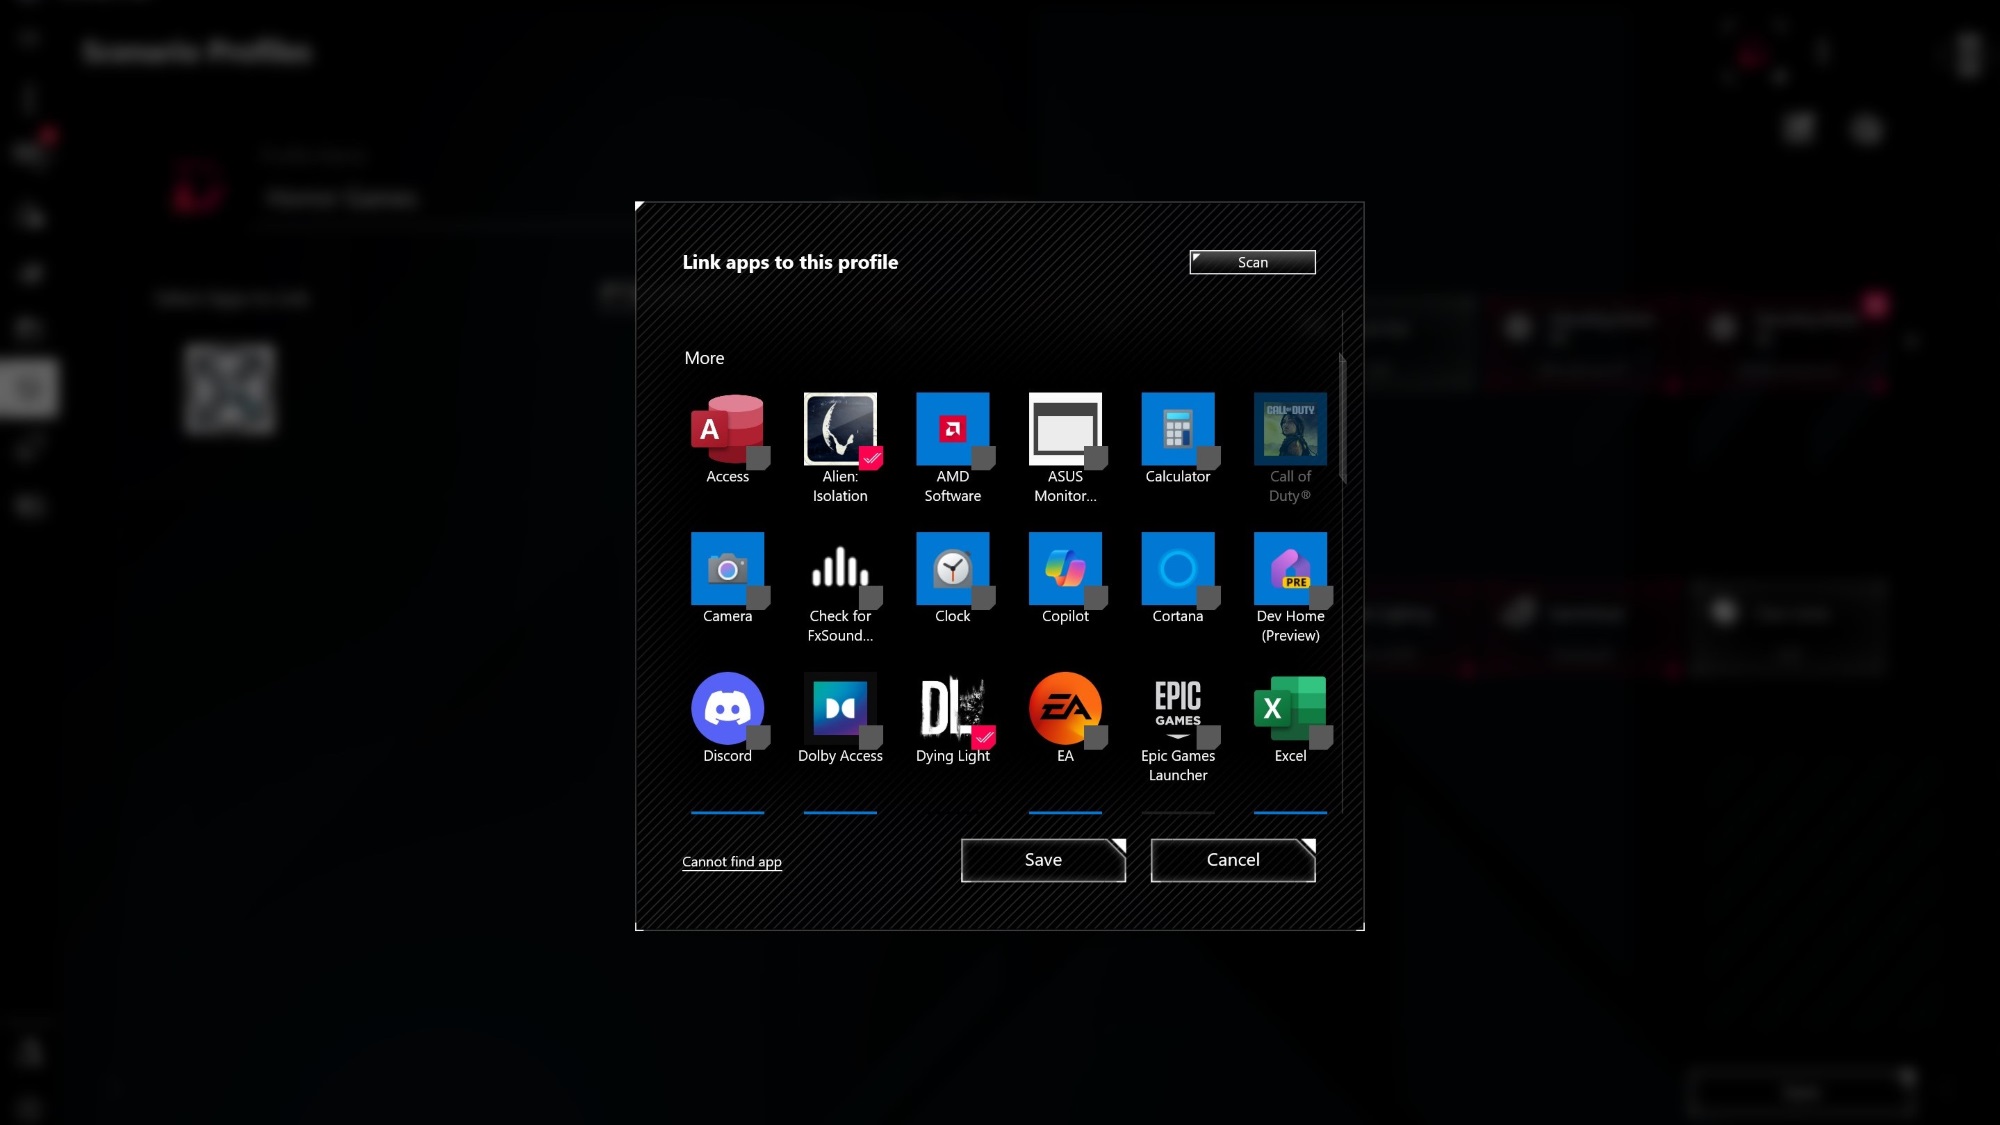Select the Dev Home (Preview) icon
Viewport: 2000px width, 1125px height.
point(1290,568)
